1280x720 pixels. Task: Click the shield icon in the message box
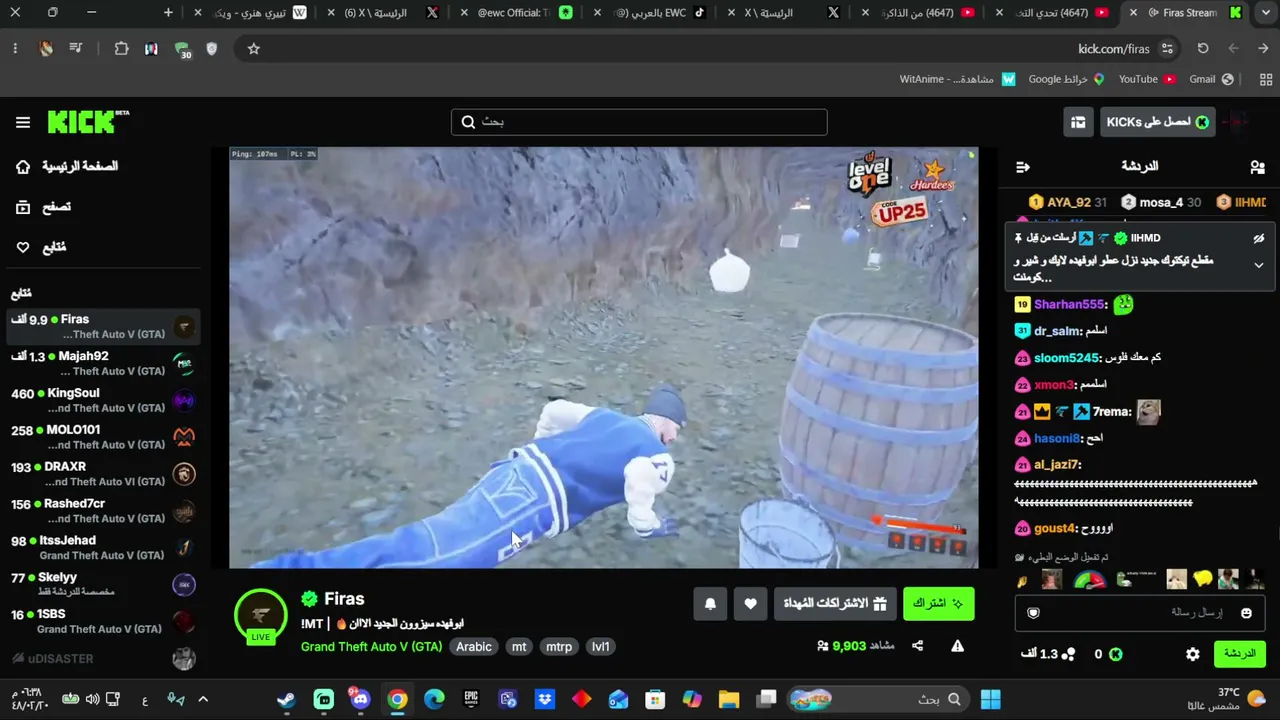tap(1034, 613)
